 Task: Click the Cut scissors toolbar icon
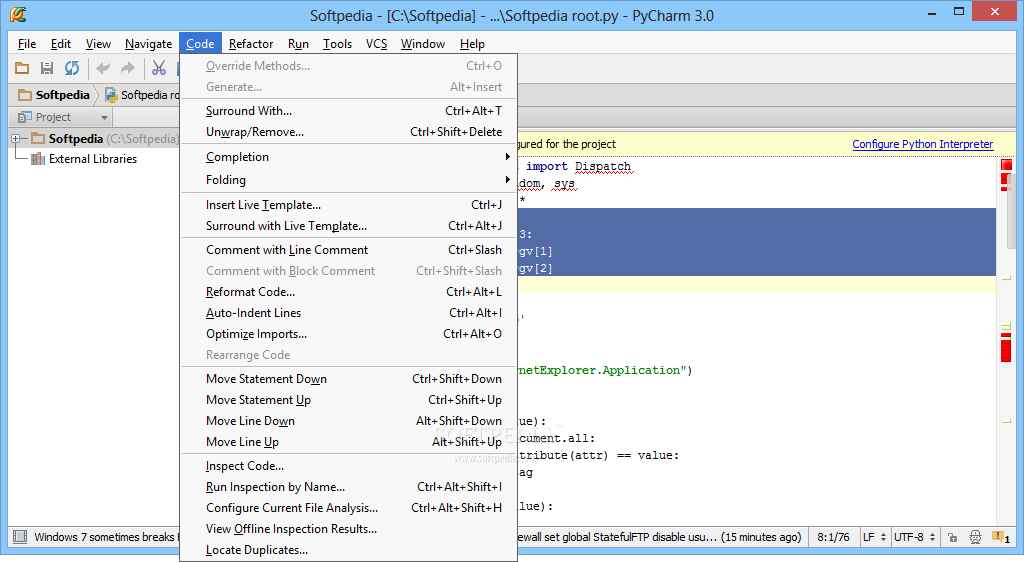[x=159, y=68]
